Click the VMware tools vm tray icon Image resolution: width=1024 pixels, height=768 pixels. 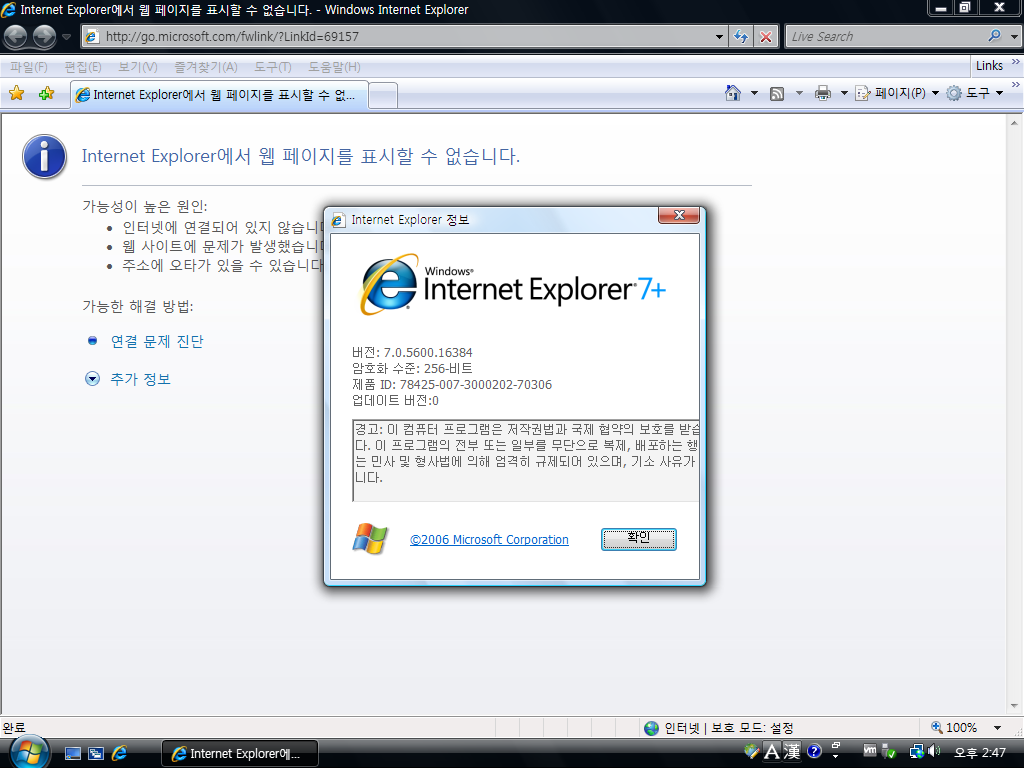pos(870,751)
